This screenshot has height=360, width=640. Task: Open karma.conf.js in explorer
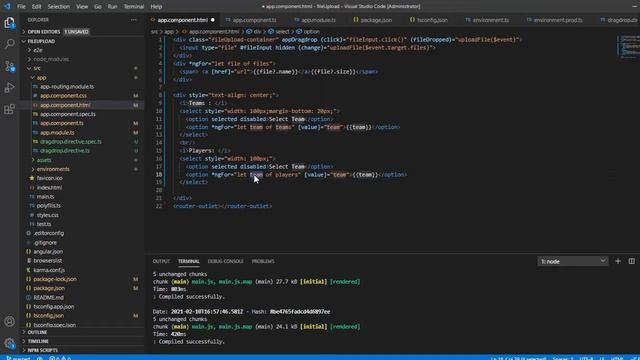pos(49,270)
